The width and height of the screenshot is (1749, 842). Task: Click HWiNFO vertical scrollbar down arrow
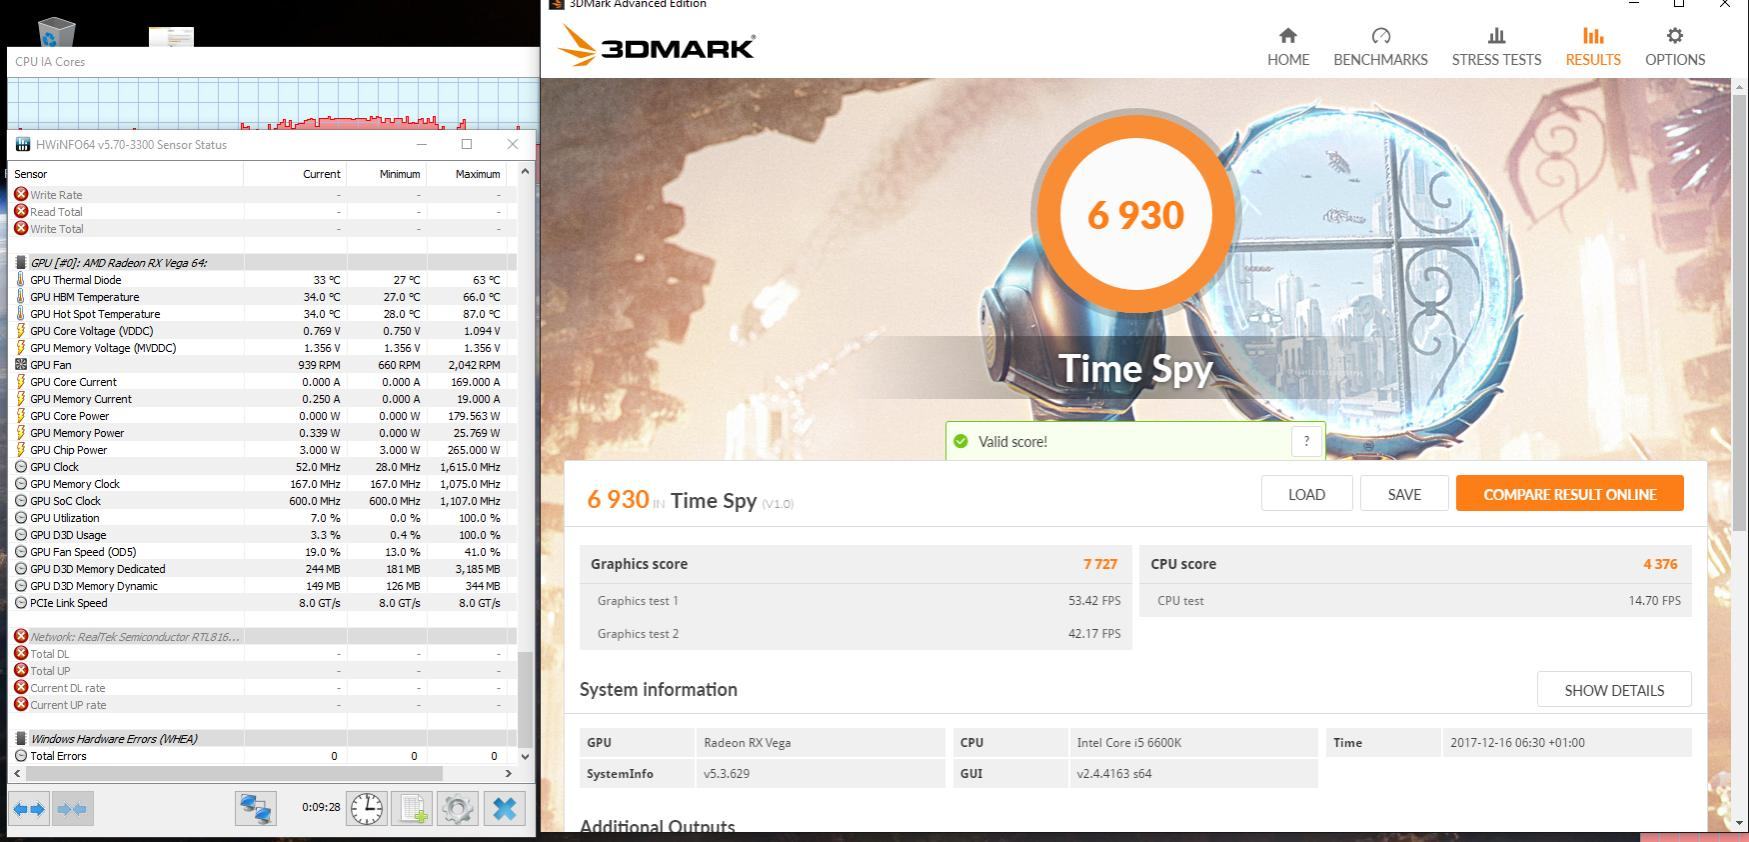coord(525,756)
